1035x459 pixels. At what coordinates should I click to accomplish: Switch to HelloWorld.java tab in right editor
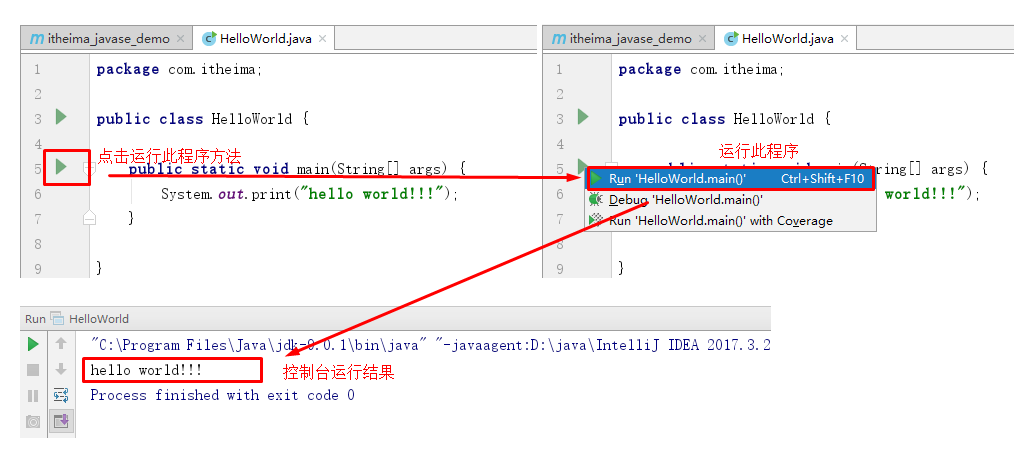(x=787, y=39)
